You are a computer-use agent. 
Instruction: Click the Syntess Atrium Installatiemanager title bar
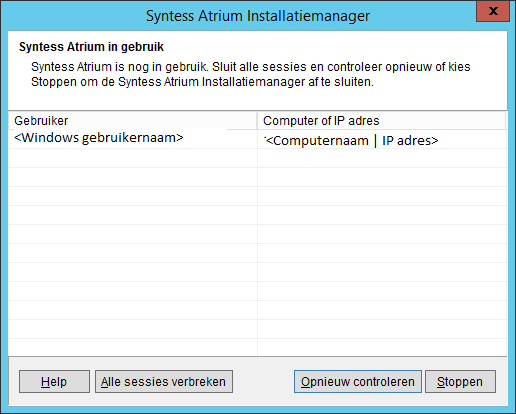pyautogui.click(x=258, y=16)
